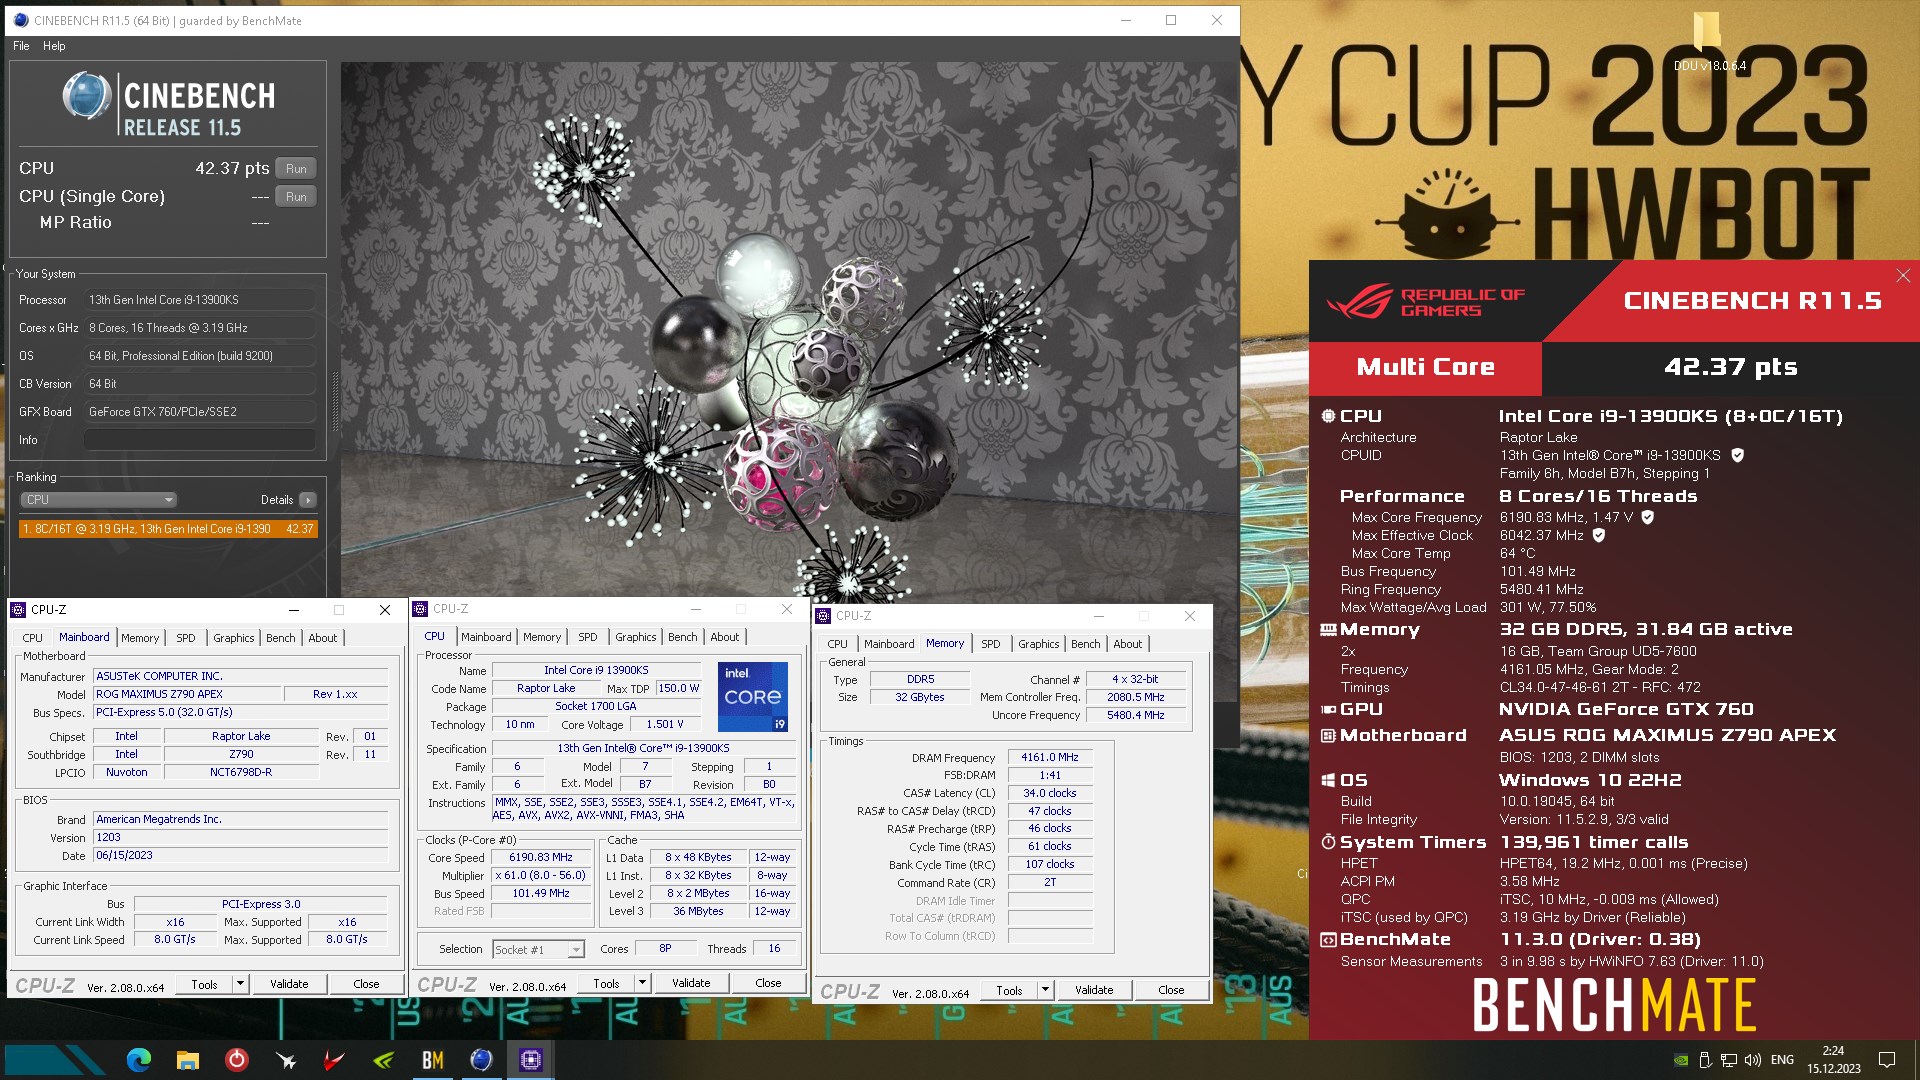Click the ROG MAXIMUS Z790 APEX model field
This screenshot has height=1080, width=1920.
coord(187,694)
